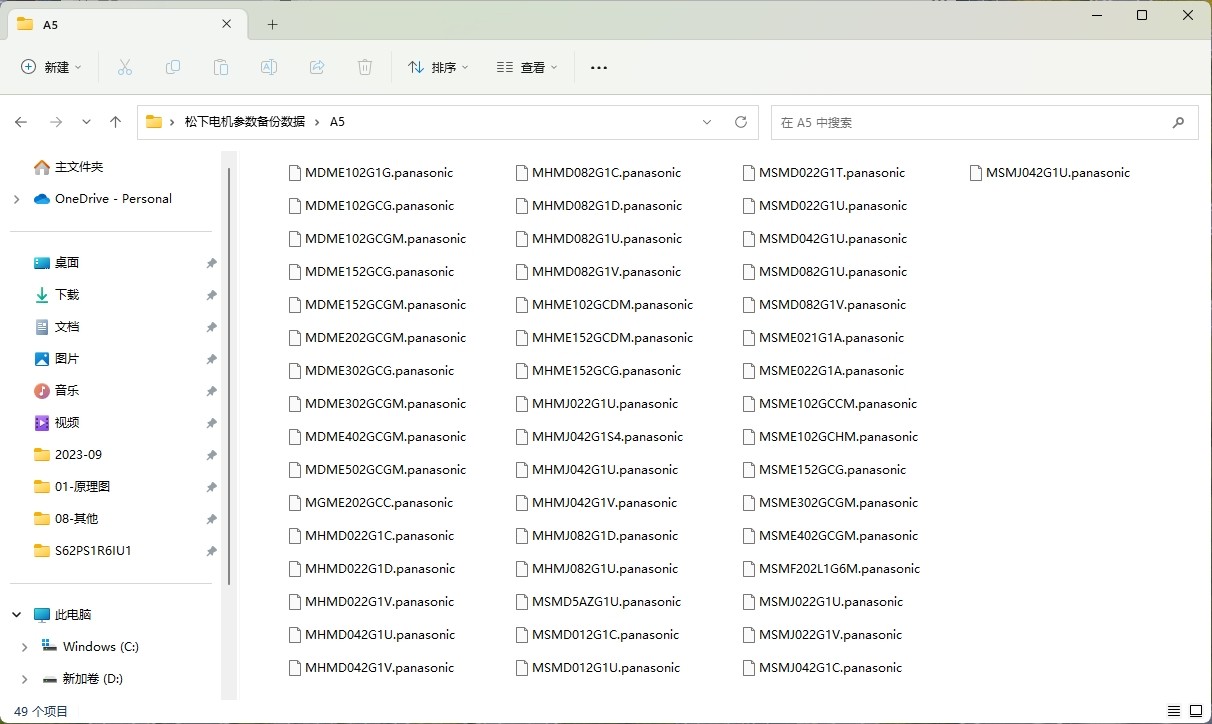The width and height of the screenshot is (1212, 724).
Task: Expand OneDrive - Personal tree node
Action: click(16, 199)
